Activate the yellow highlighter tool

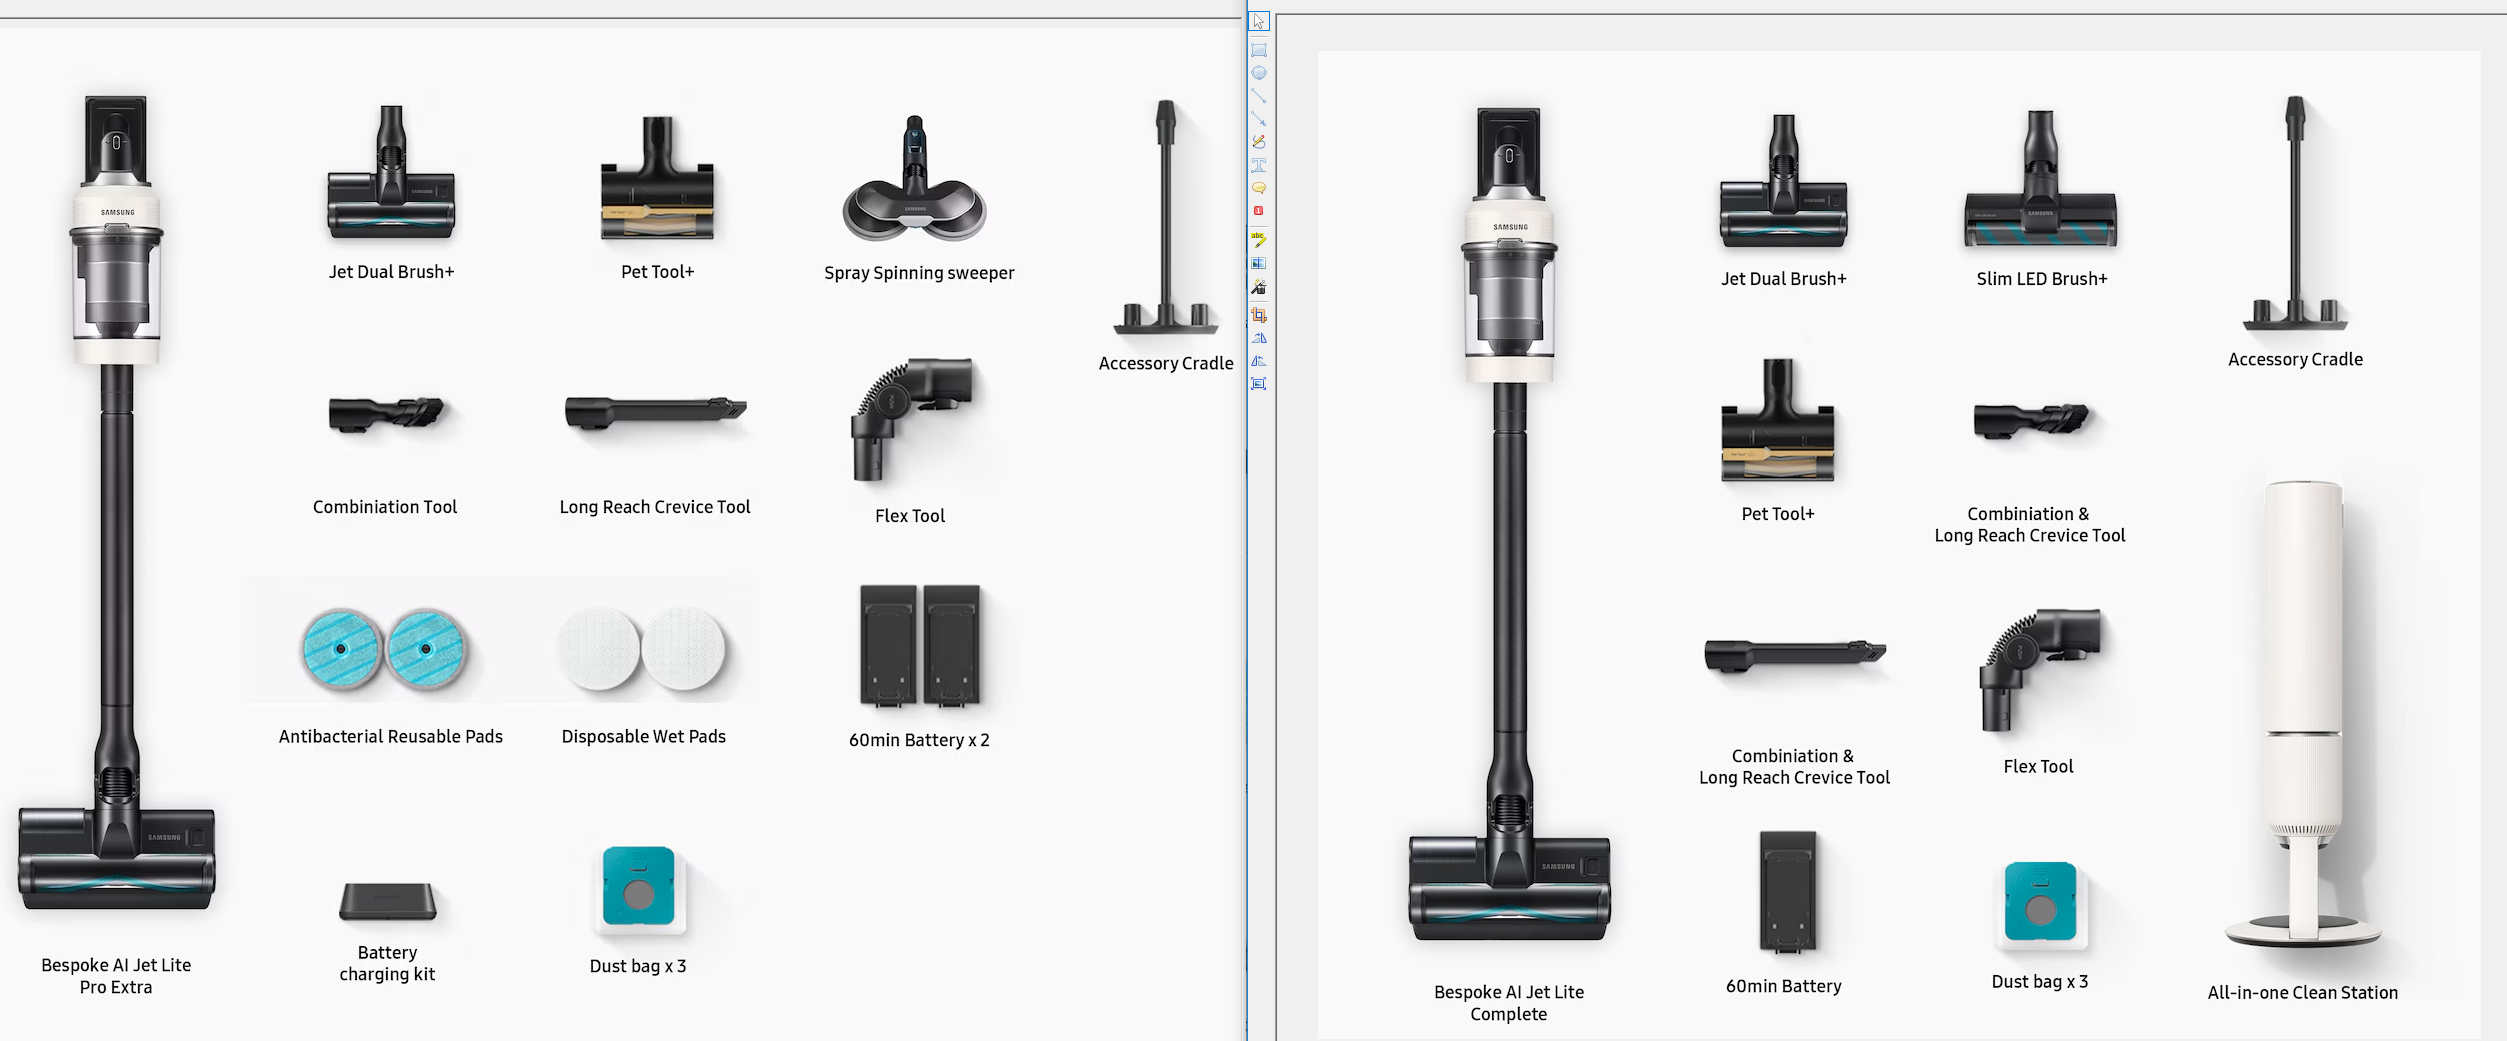tap(1259, 239)
